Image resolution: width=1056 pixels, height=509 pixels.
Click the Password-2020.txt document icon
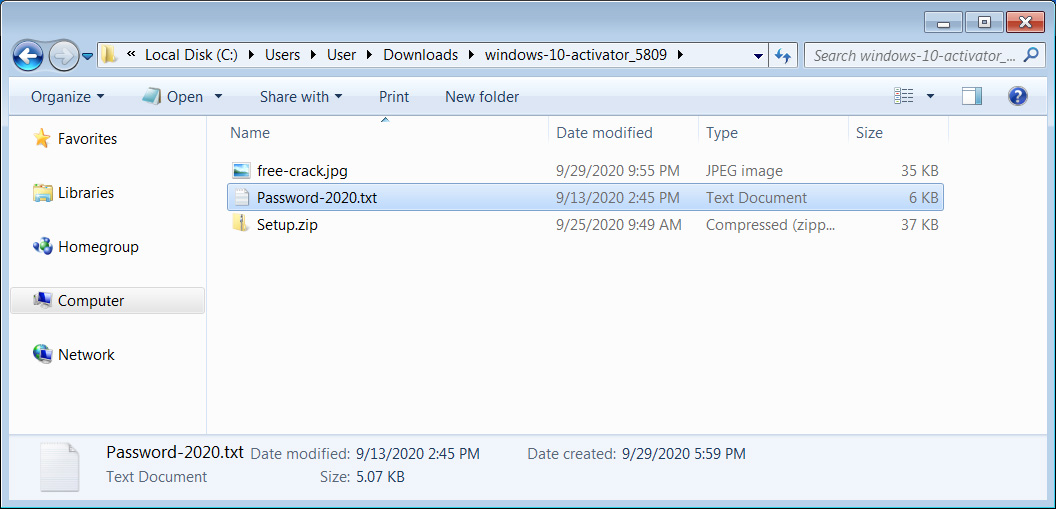coord(241,197)
